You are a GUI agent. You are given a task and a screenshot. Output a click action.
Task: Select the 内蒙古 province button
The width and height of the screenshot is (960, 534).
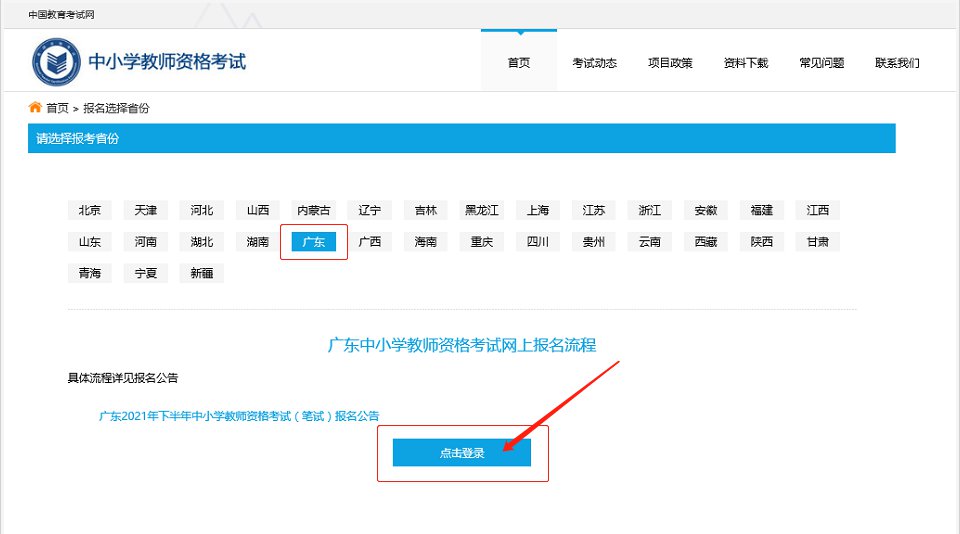pos(314,210)
